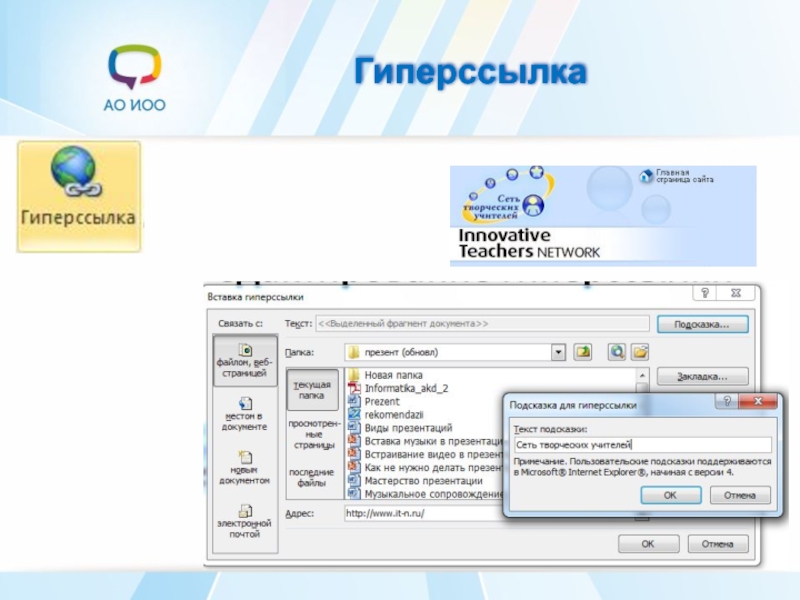The image size is (800, 600).
Task: Click the browse for file folder icon
Action: 640,352
